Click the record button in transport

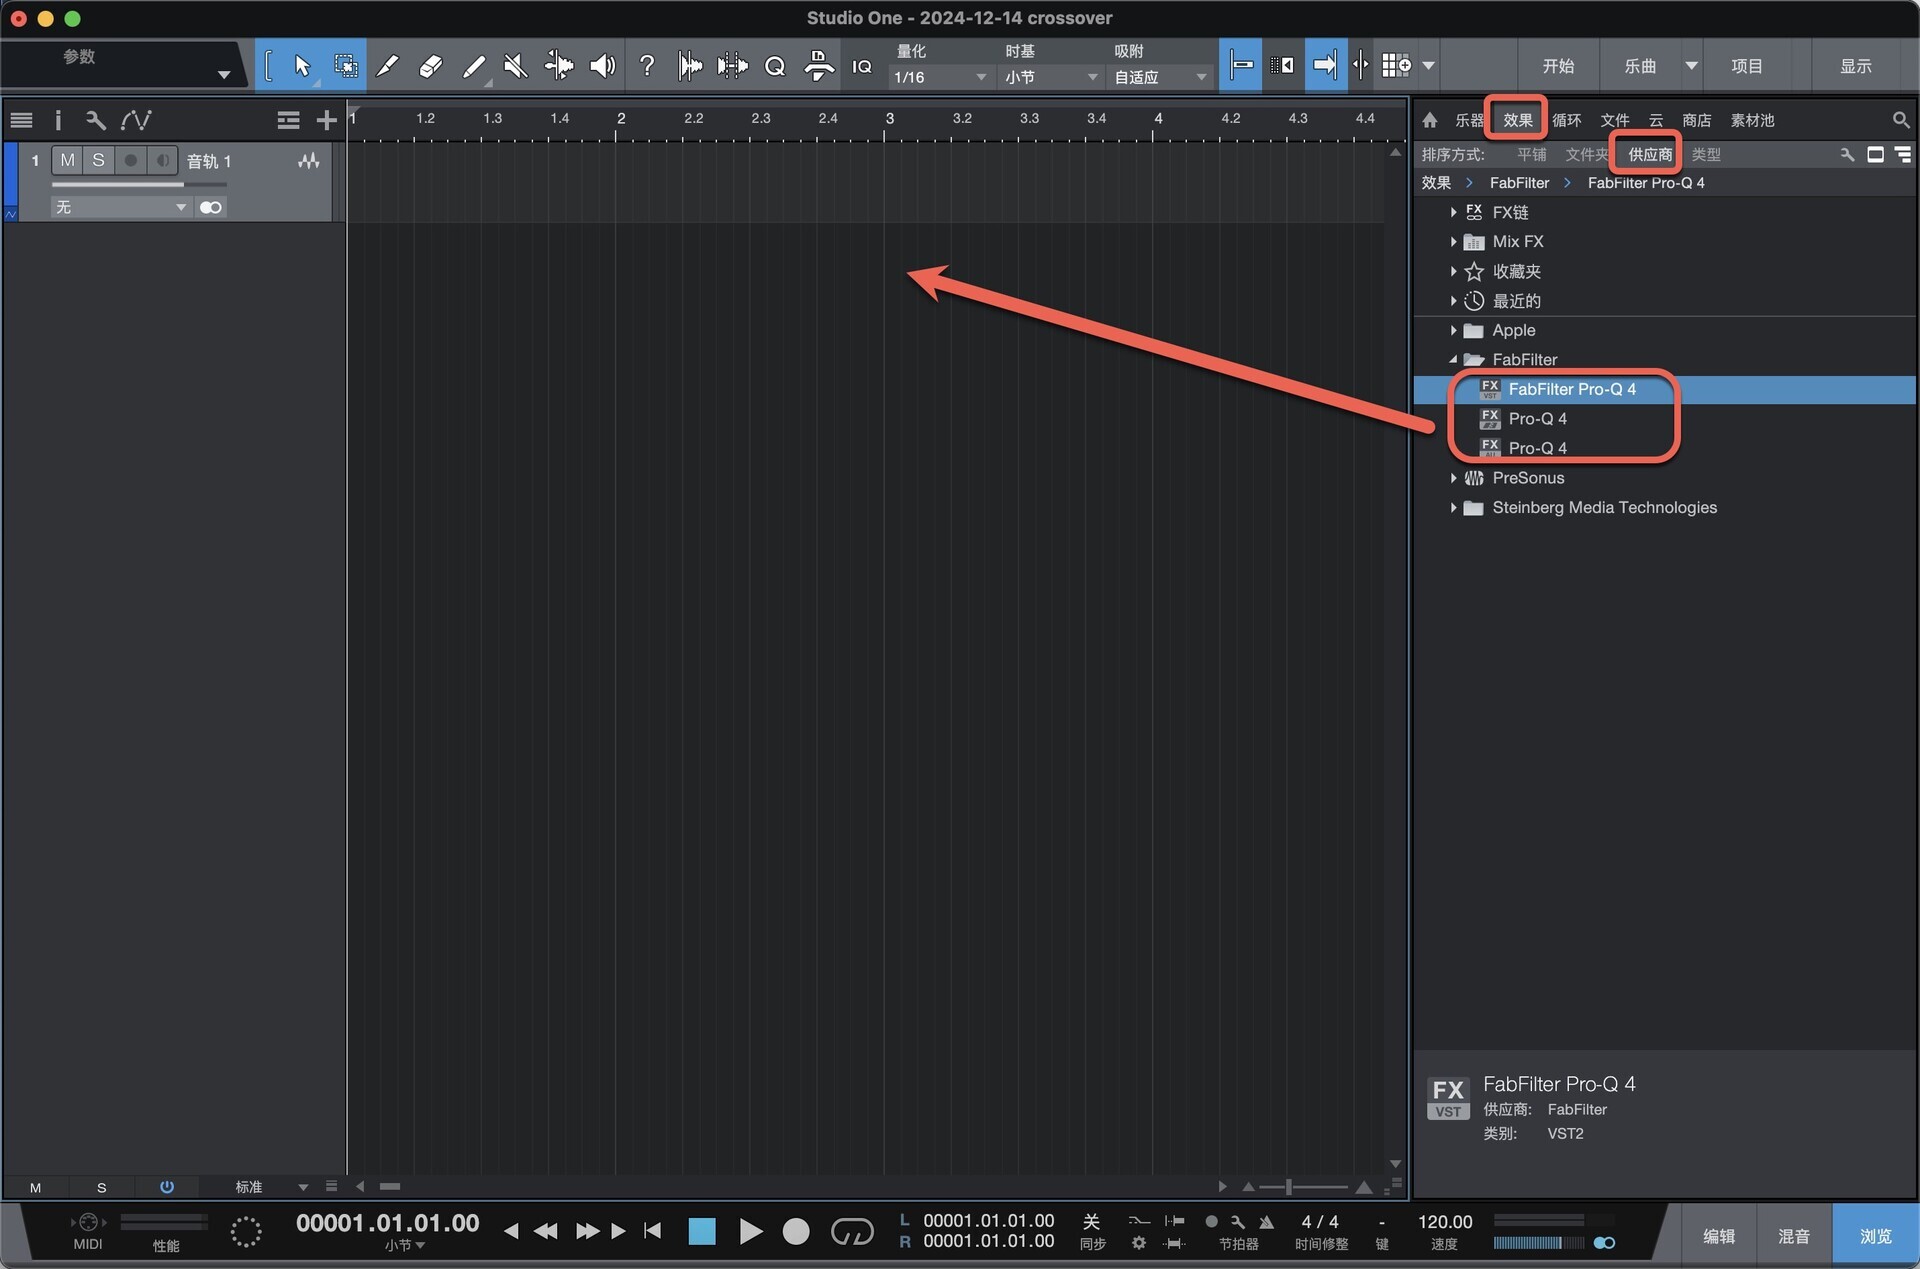click(x=796, y=1231)
